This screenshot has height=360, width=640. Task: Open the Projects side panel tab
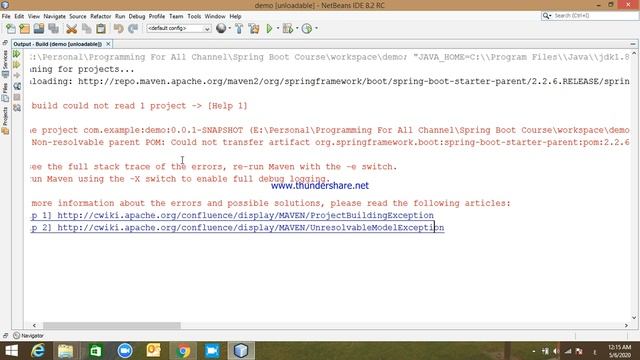coord(5,120)
